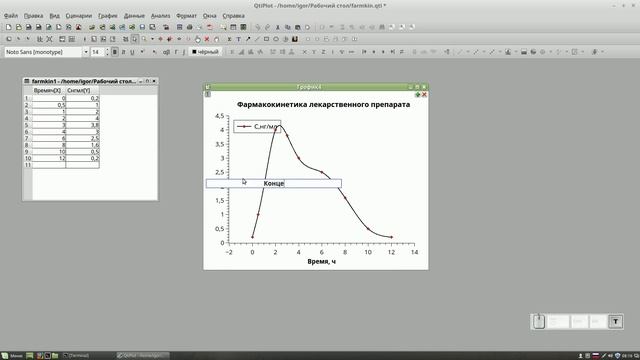Click the keyboard layout flag in the tray
Image resolution: width=640 pixels, height=360 pixels.
596,356
